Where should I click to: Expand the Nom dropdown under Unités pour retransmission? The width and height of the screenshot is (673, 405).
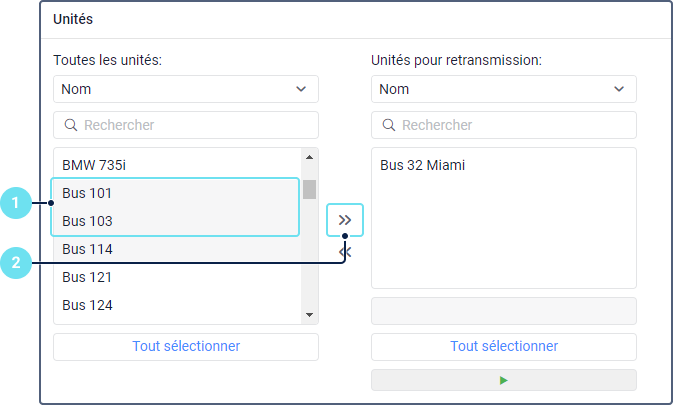click(x=503, y=89)
